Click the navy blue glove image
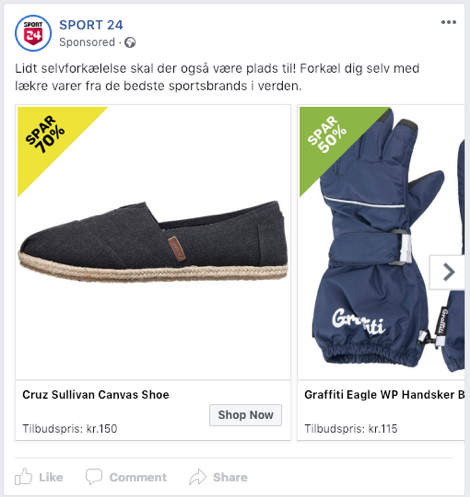The image size is (470, 497). click(380, 242)
